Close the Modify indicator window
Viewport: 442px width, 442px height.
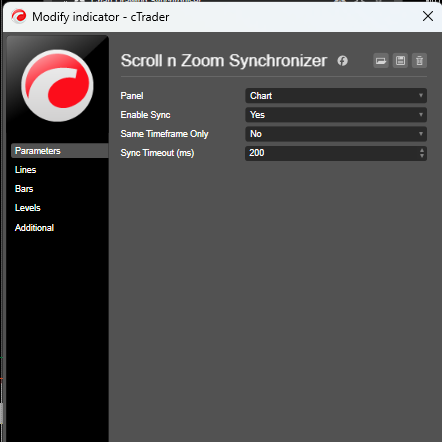(428, 16)
